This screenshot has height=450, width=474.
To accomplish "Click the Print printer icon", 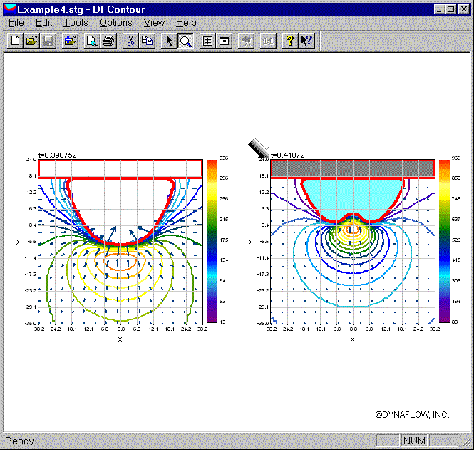I will tap(108, 41).
